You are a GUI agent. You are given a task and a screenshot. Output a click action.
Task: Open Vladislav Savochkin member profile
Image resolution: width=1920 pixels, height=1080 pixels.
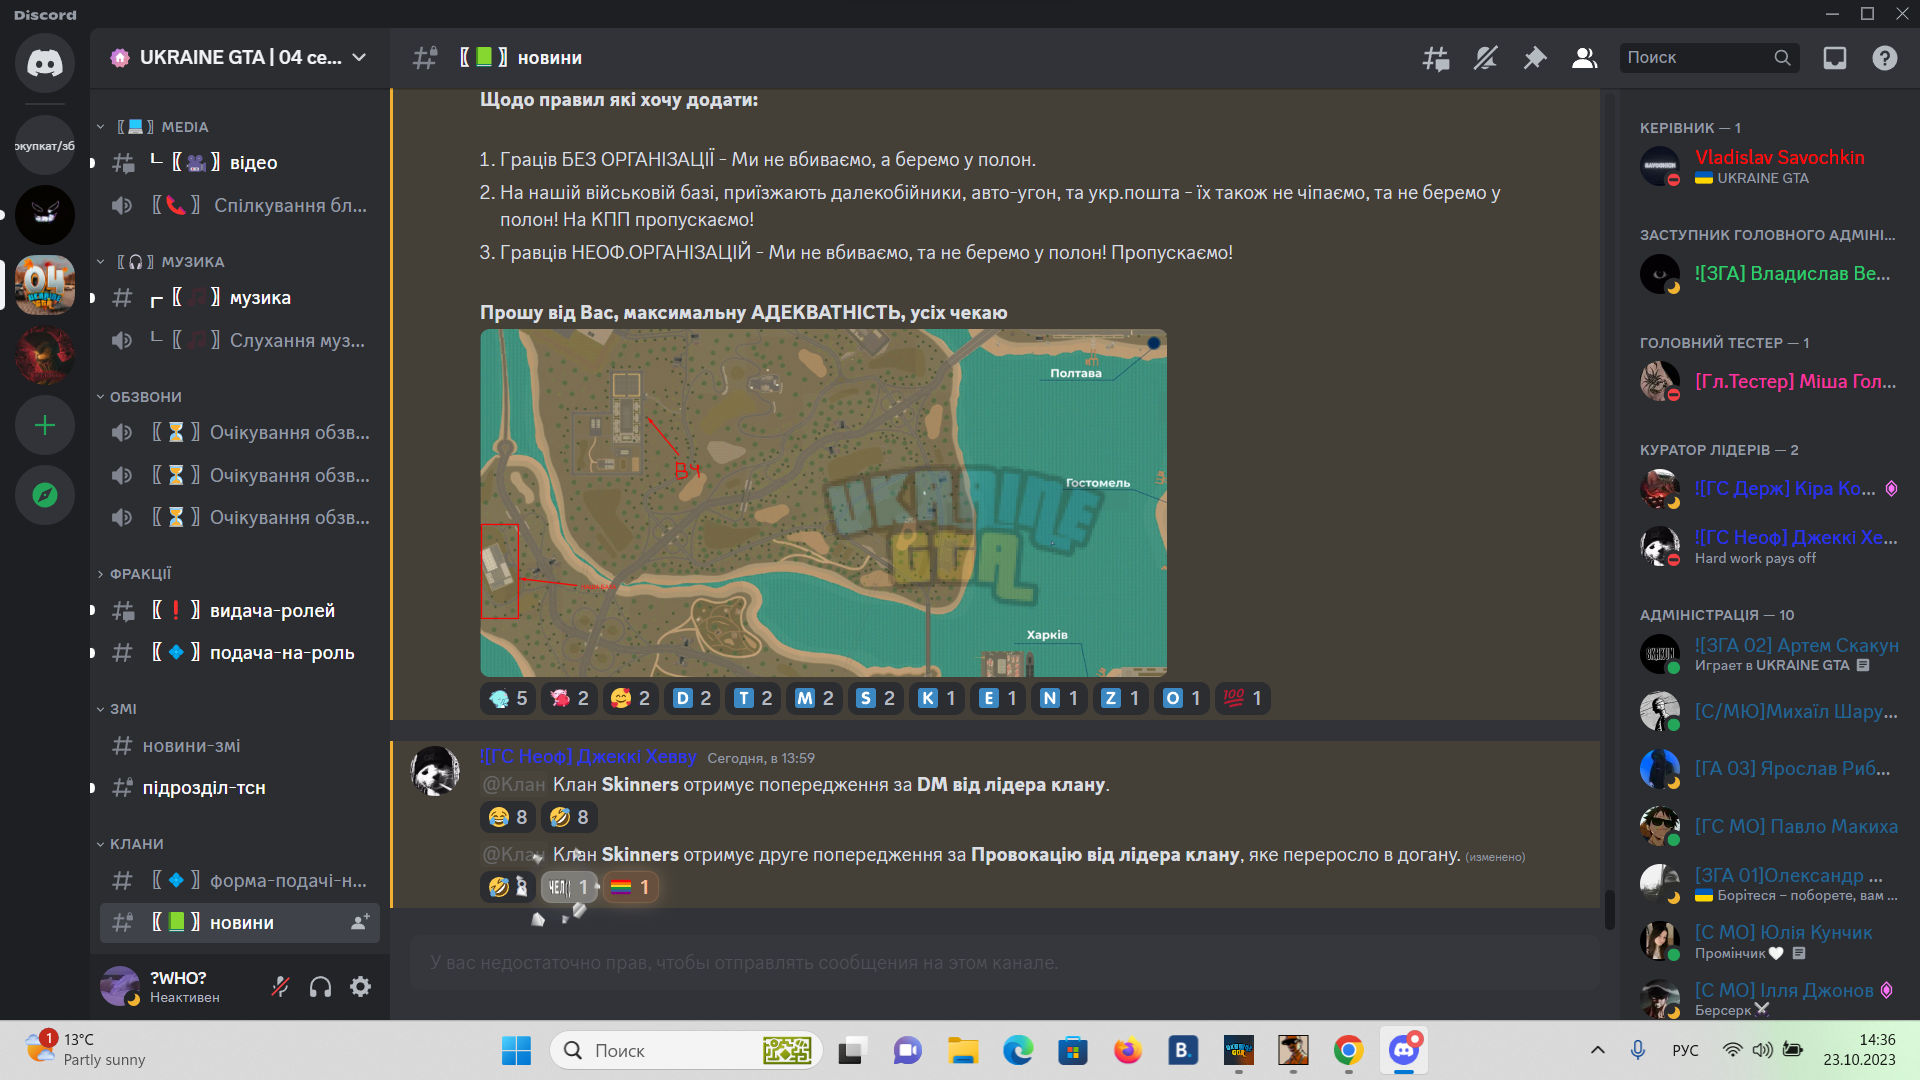(1768, 166)
